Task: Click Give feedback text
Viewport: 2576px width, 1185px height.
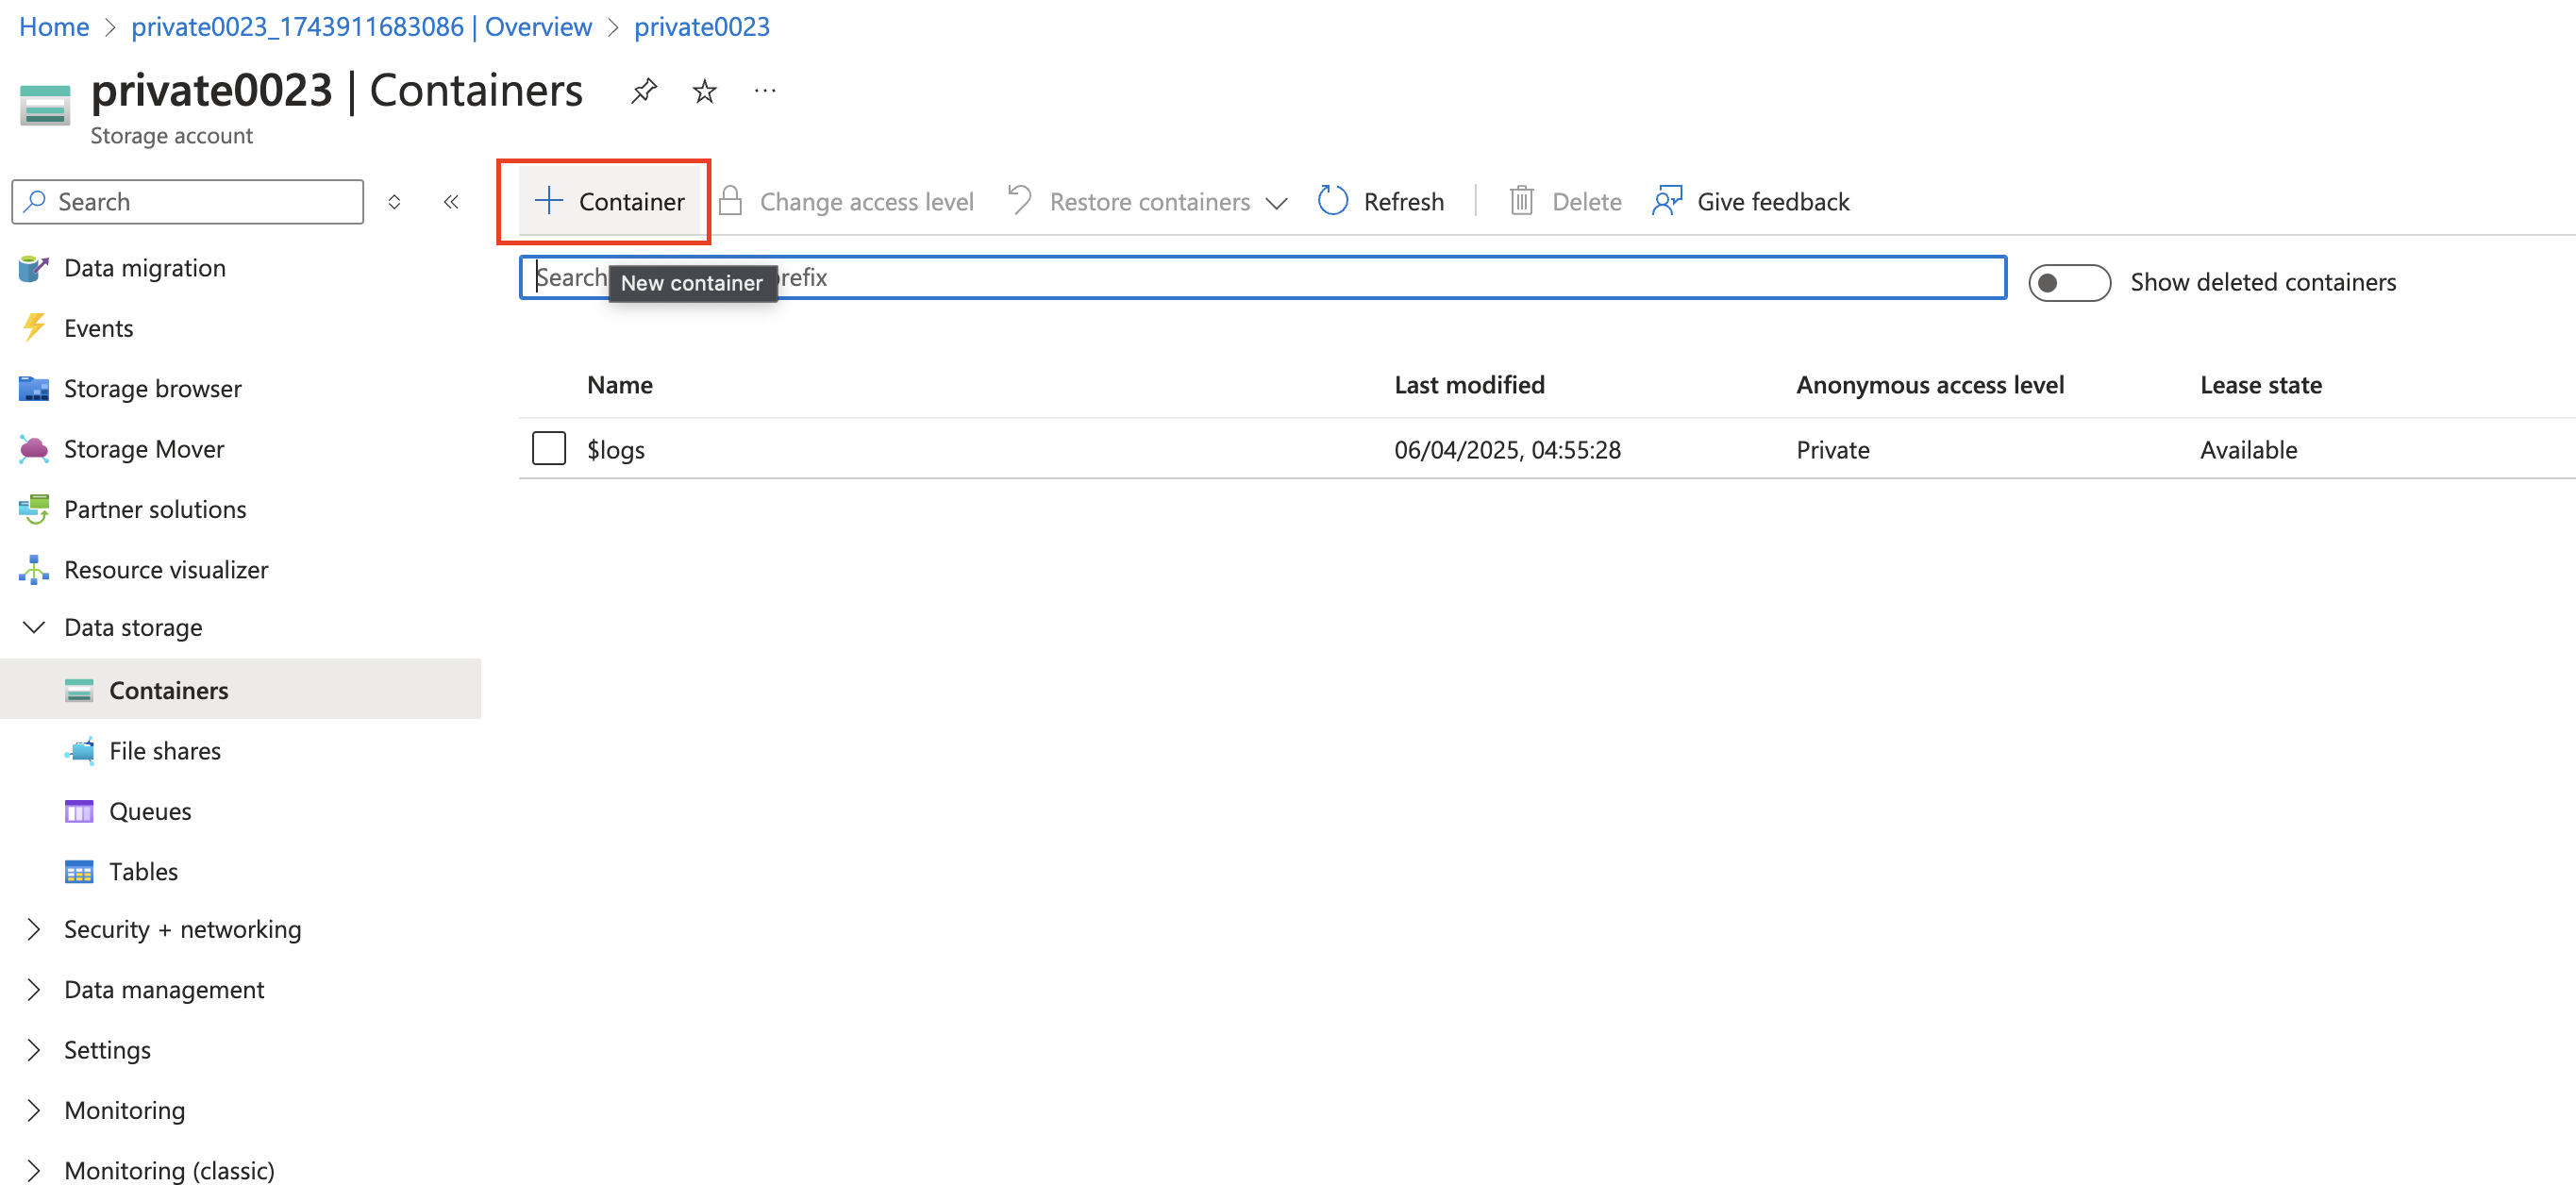Action: (x=1773, y=202)
